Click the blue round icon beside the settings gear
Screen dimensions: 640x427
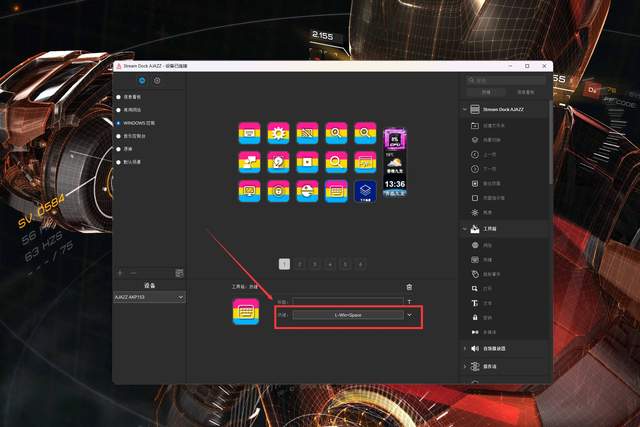tap(142, 81)
